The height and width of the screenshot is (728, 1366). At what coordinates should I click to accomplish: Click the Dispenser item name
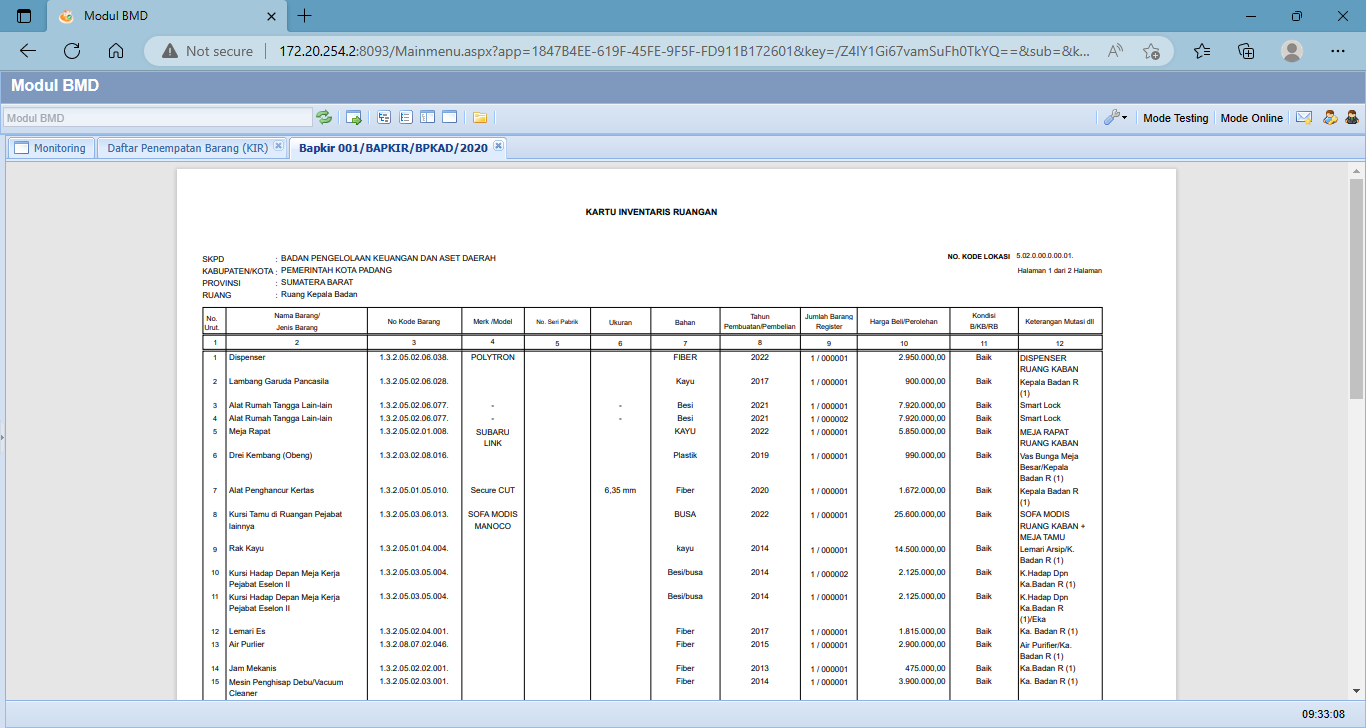pyautogui.click(x=247, y=357)
